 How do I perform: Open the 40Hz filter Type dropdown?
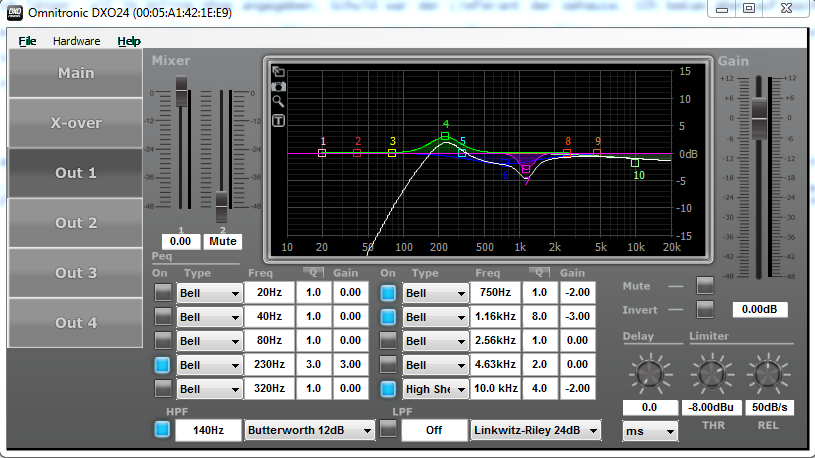click(x=209, y=317)
